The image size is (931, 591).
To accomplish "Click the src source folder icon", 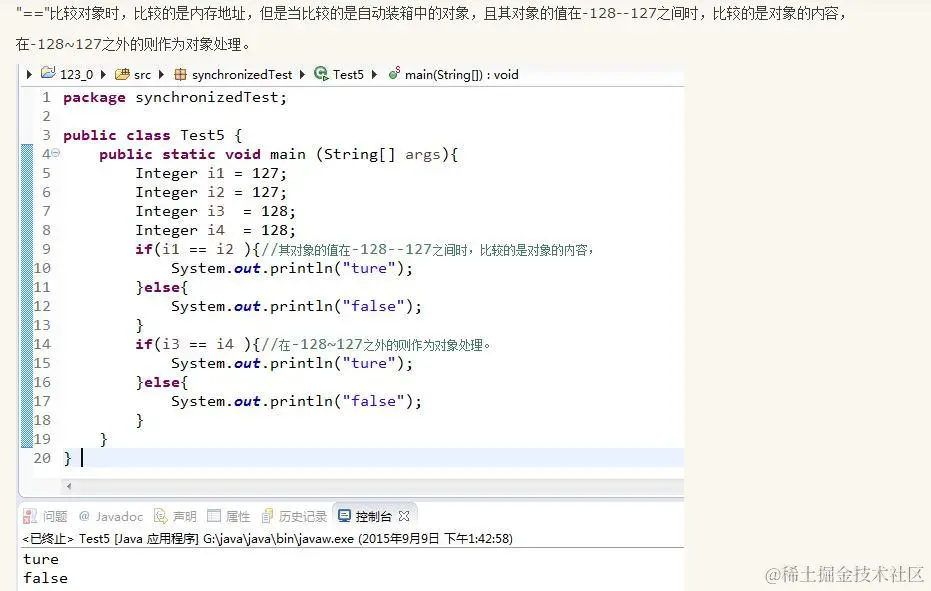I will click(122, 74).
